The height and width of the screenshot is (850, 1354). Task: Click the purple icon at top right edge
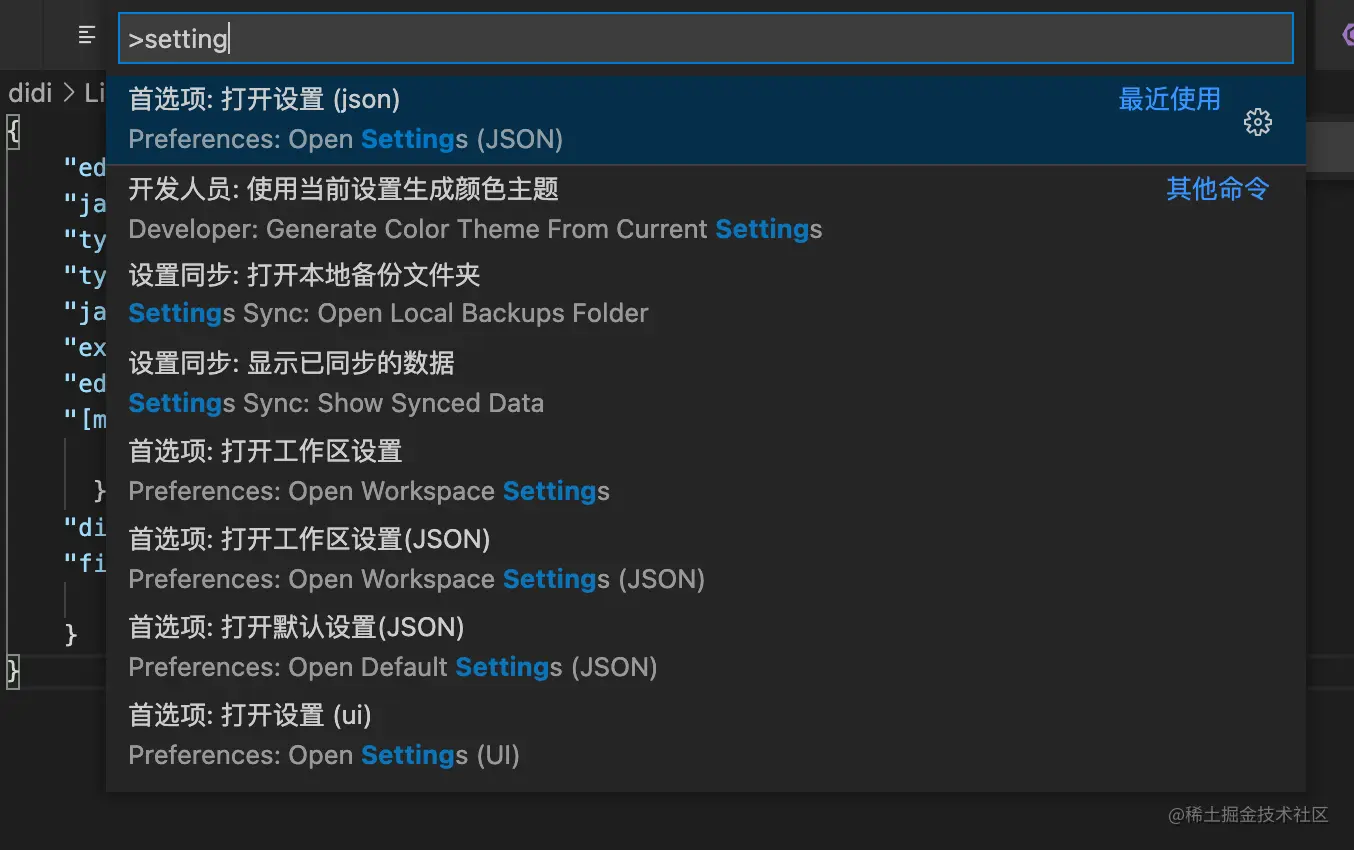point(1347,36)
